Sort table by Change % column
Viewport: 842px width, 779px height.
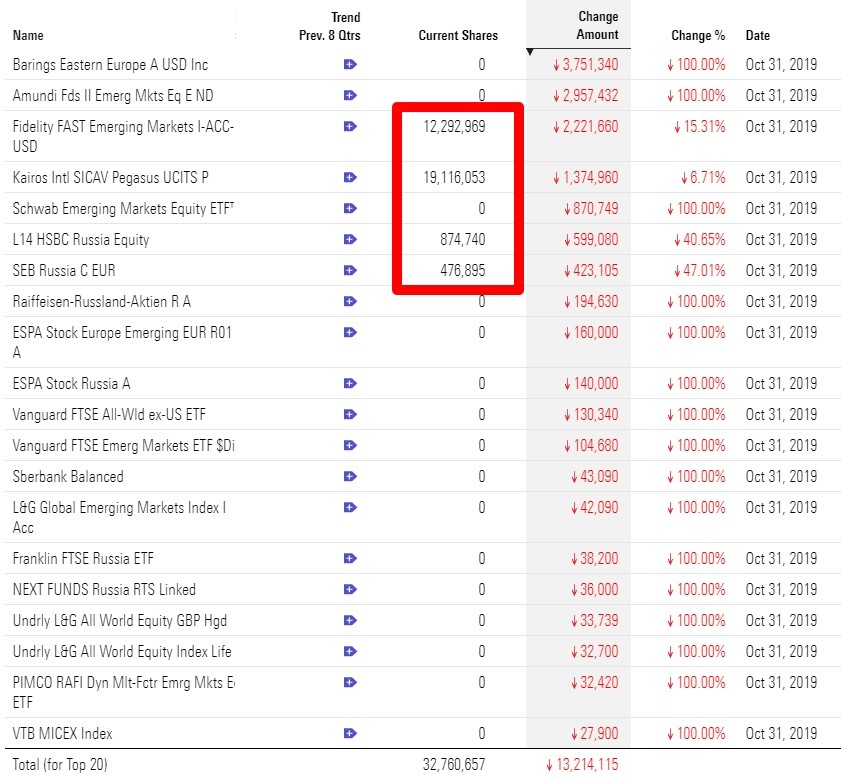(x=698, y=35)
